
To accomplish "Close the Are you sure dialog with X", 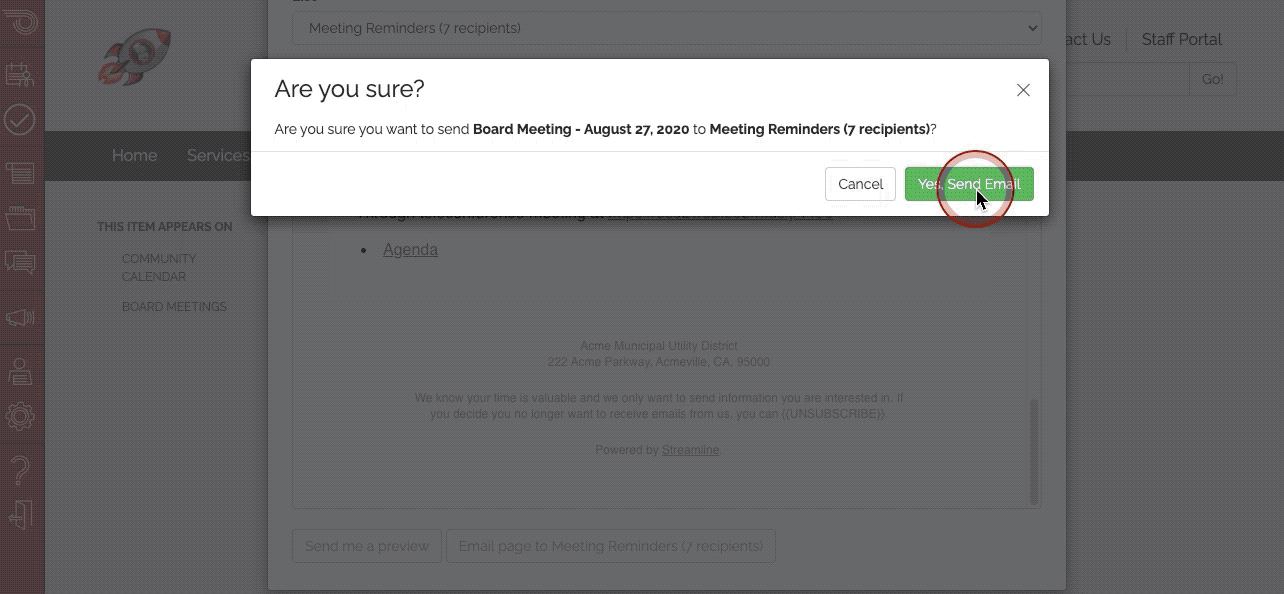I will pos(1023,90).
